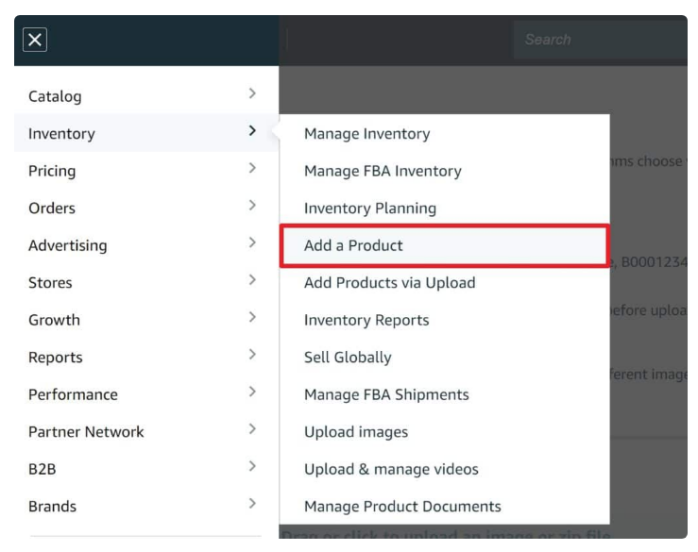
Task: Expand the Inventory chevron arrow
Action: pyautogui.click(x=252, y=131)
